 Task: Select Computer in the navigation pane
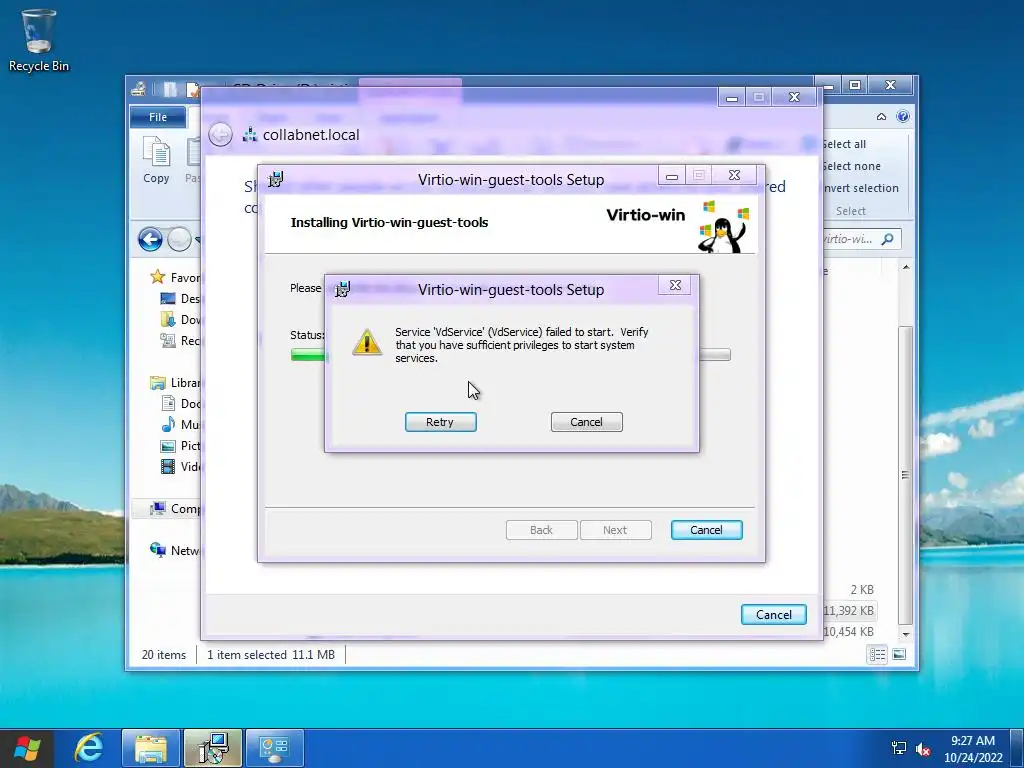coord(175,508)
